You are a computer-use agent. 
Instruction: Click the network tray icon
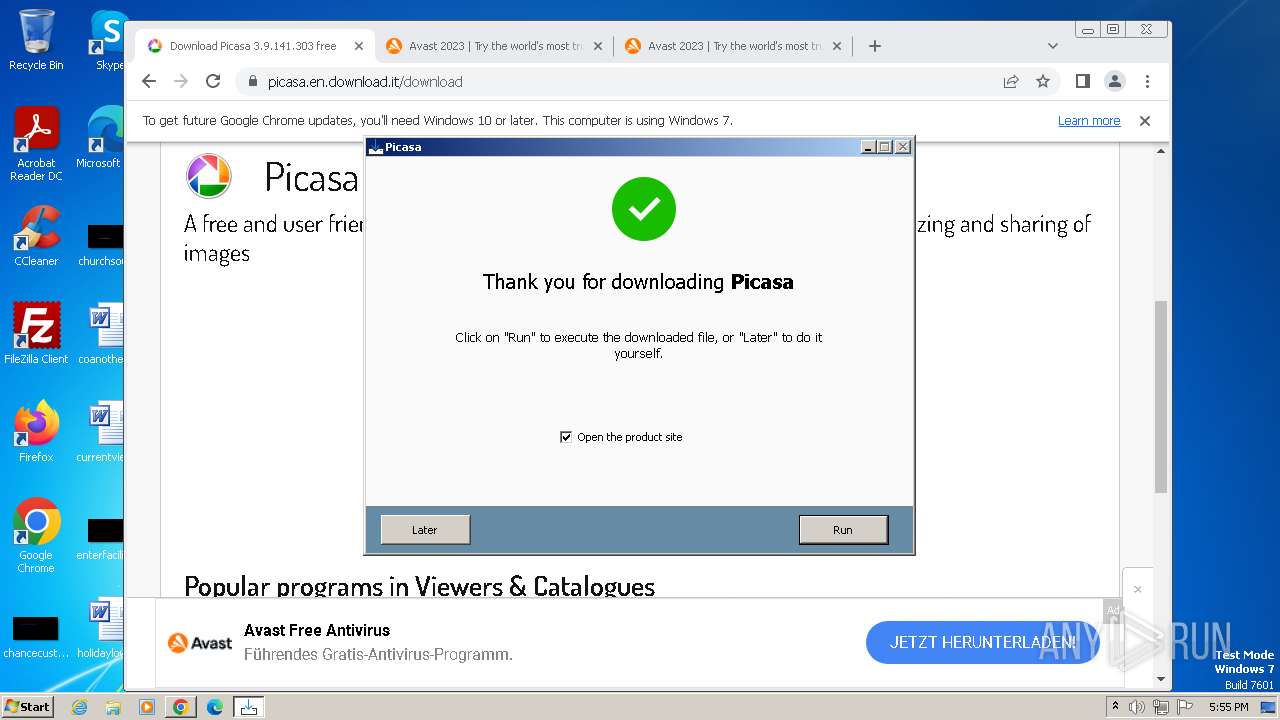(1160, 707)
